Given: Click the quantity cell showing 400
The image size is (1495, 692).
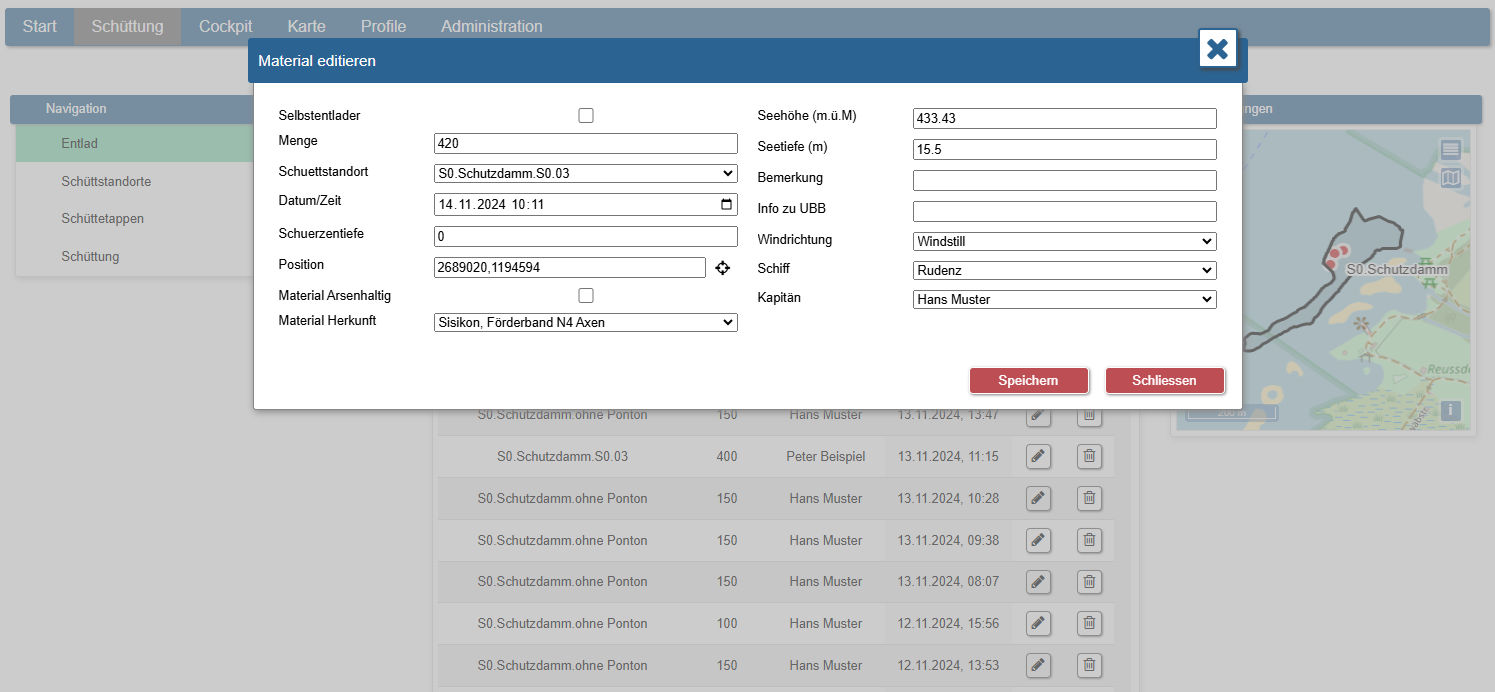Looking at the screenshot, I should (727, 457).
